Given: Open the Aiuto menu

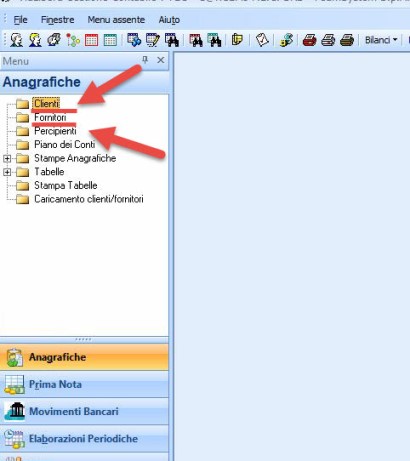Looking at the screenshot, I should (x=169, y=20).
